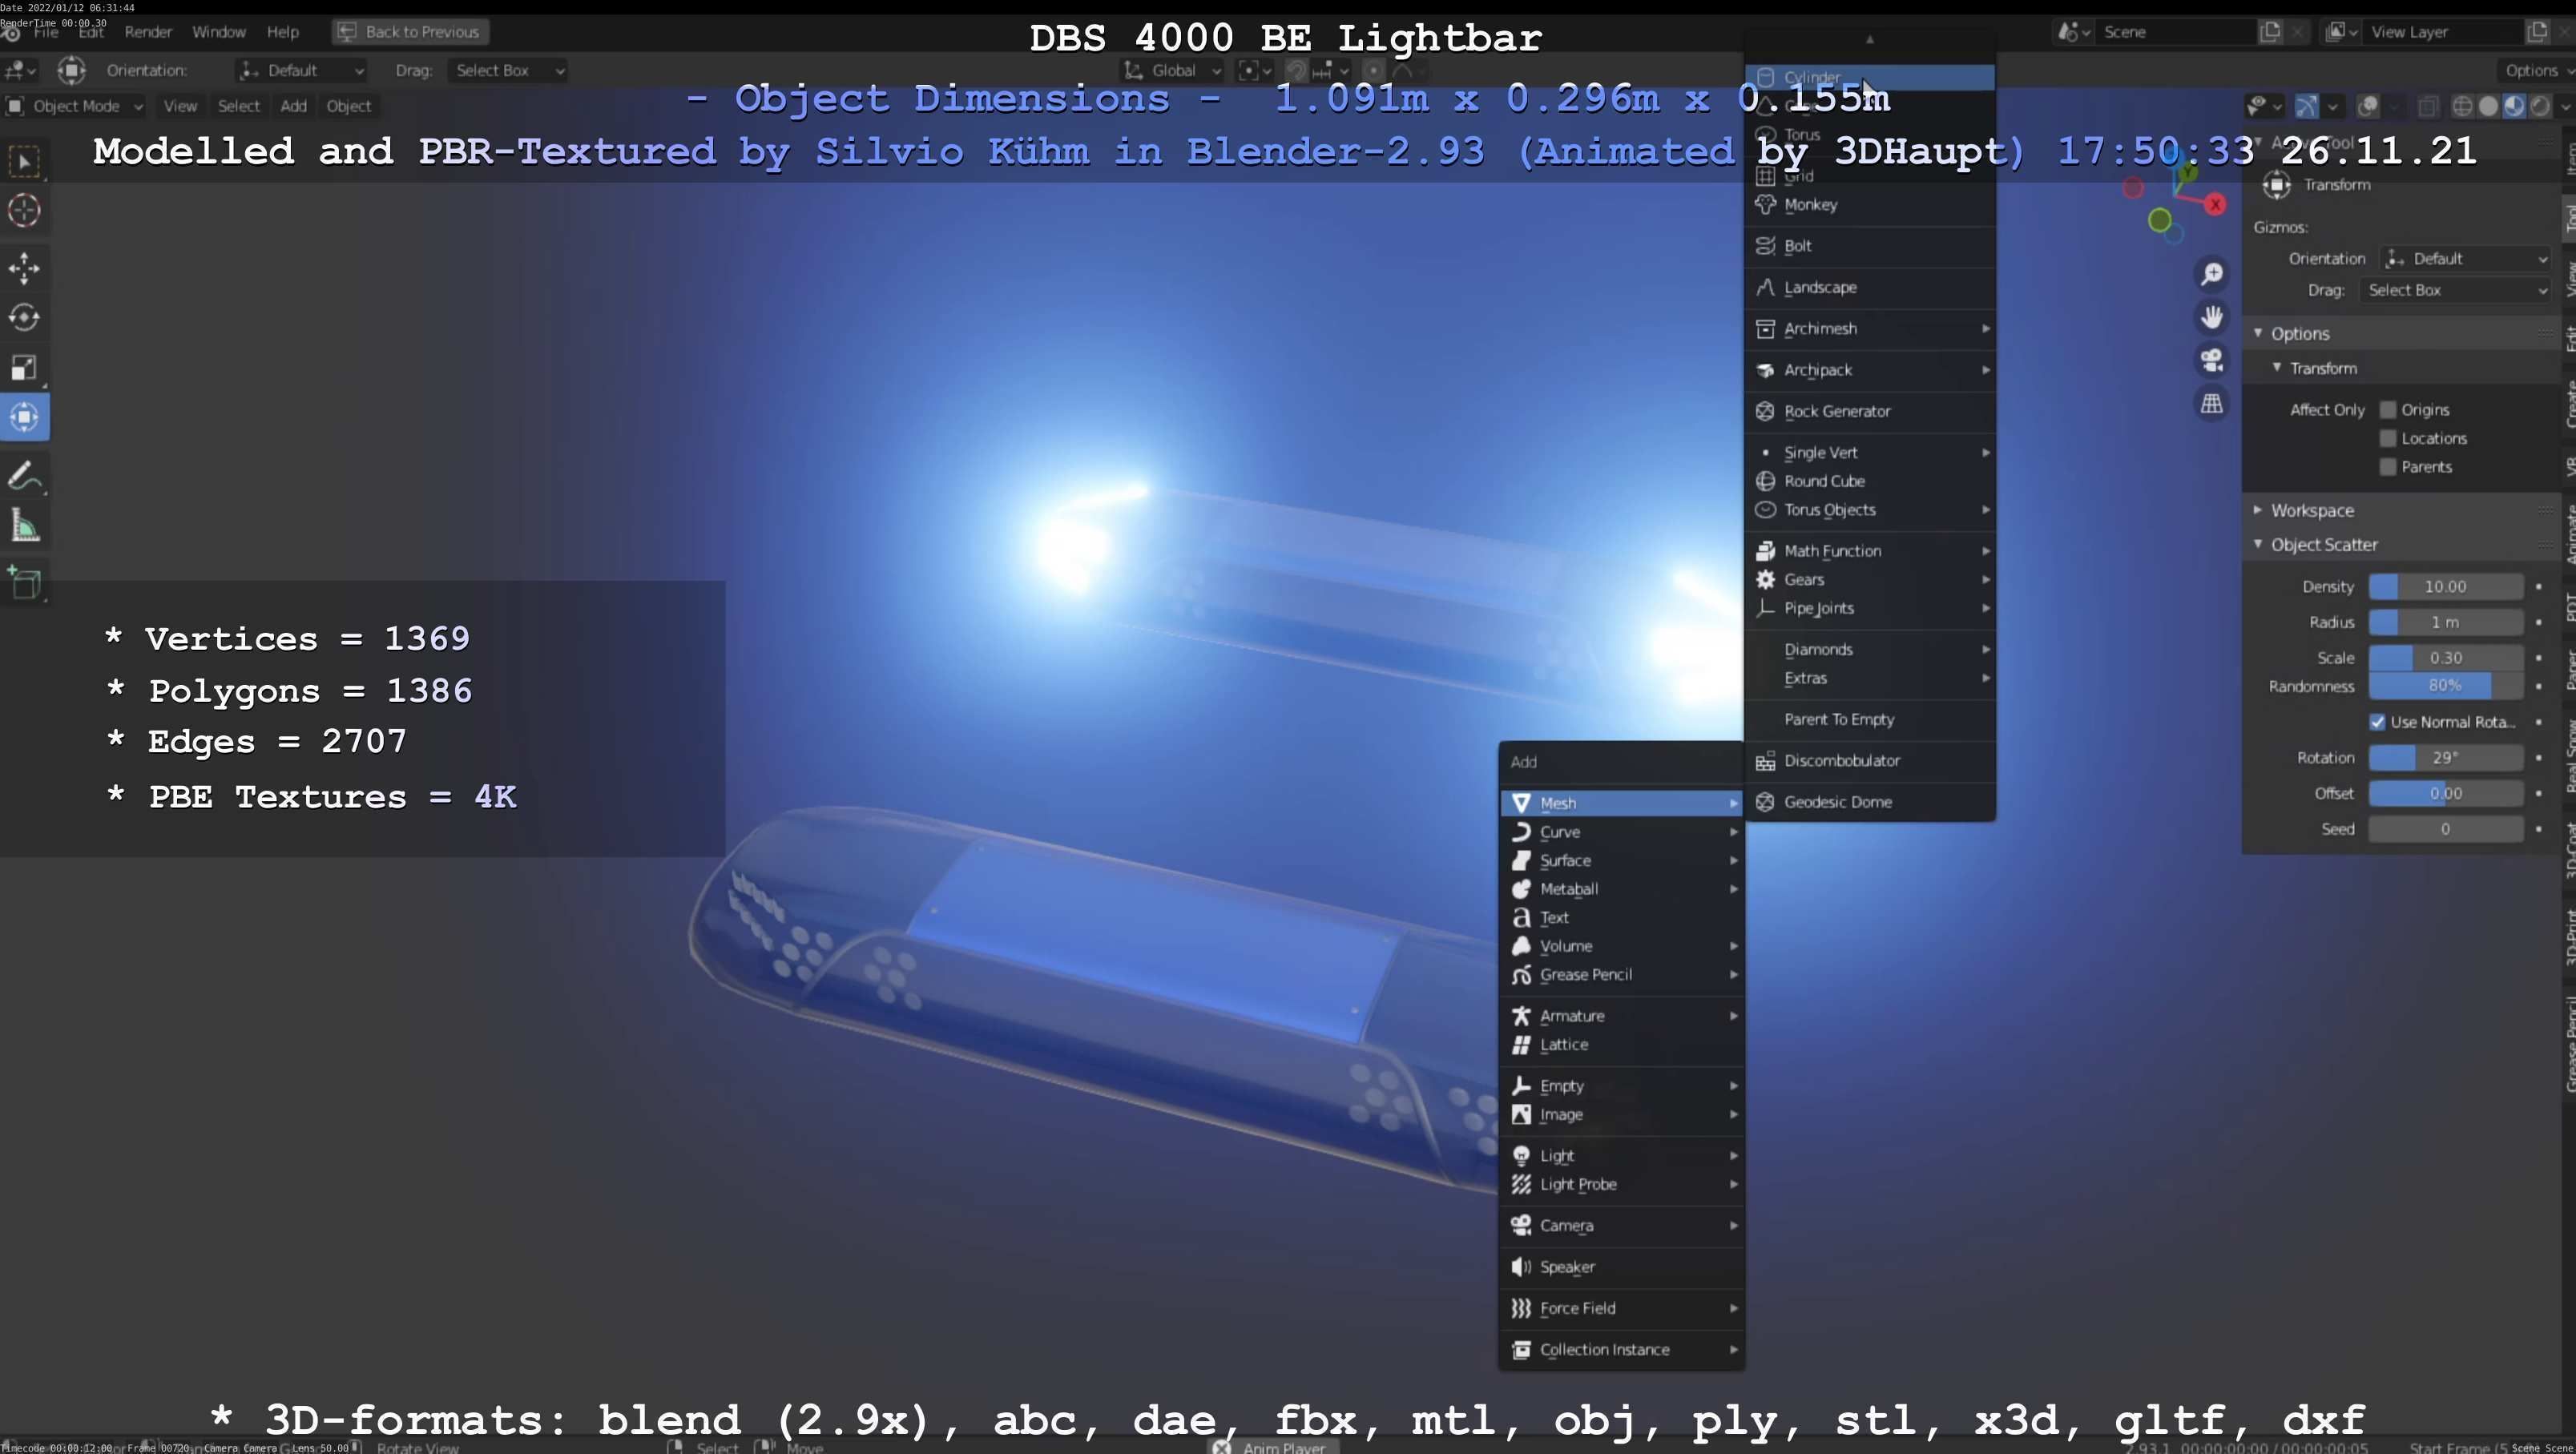Screen dimensions: 2576x1454
Task: Click Parent To Empty entry
Action: pyautogui.click(x=1870, y=720)
